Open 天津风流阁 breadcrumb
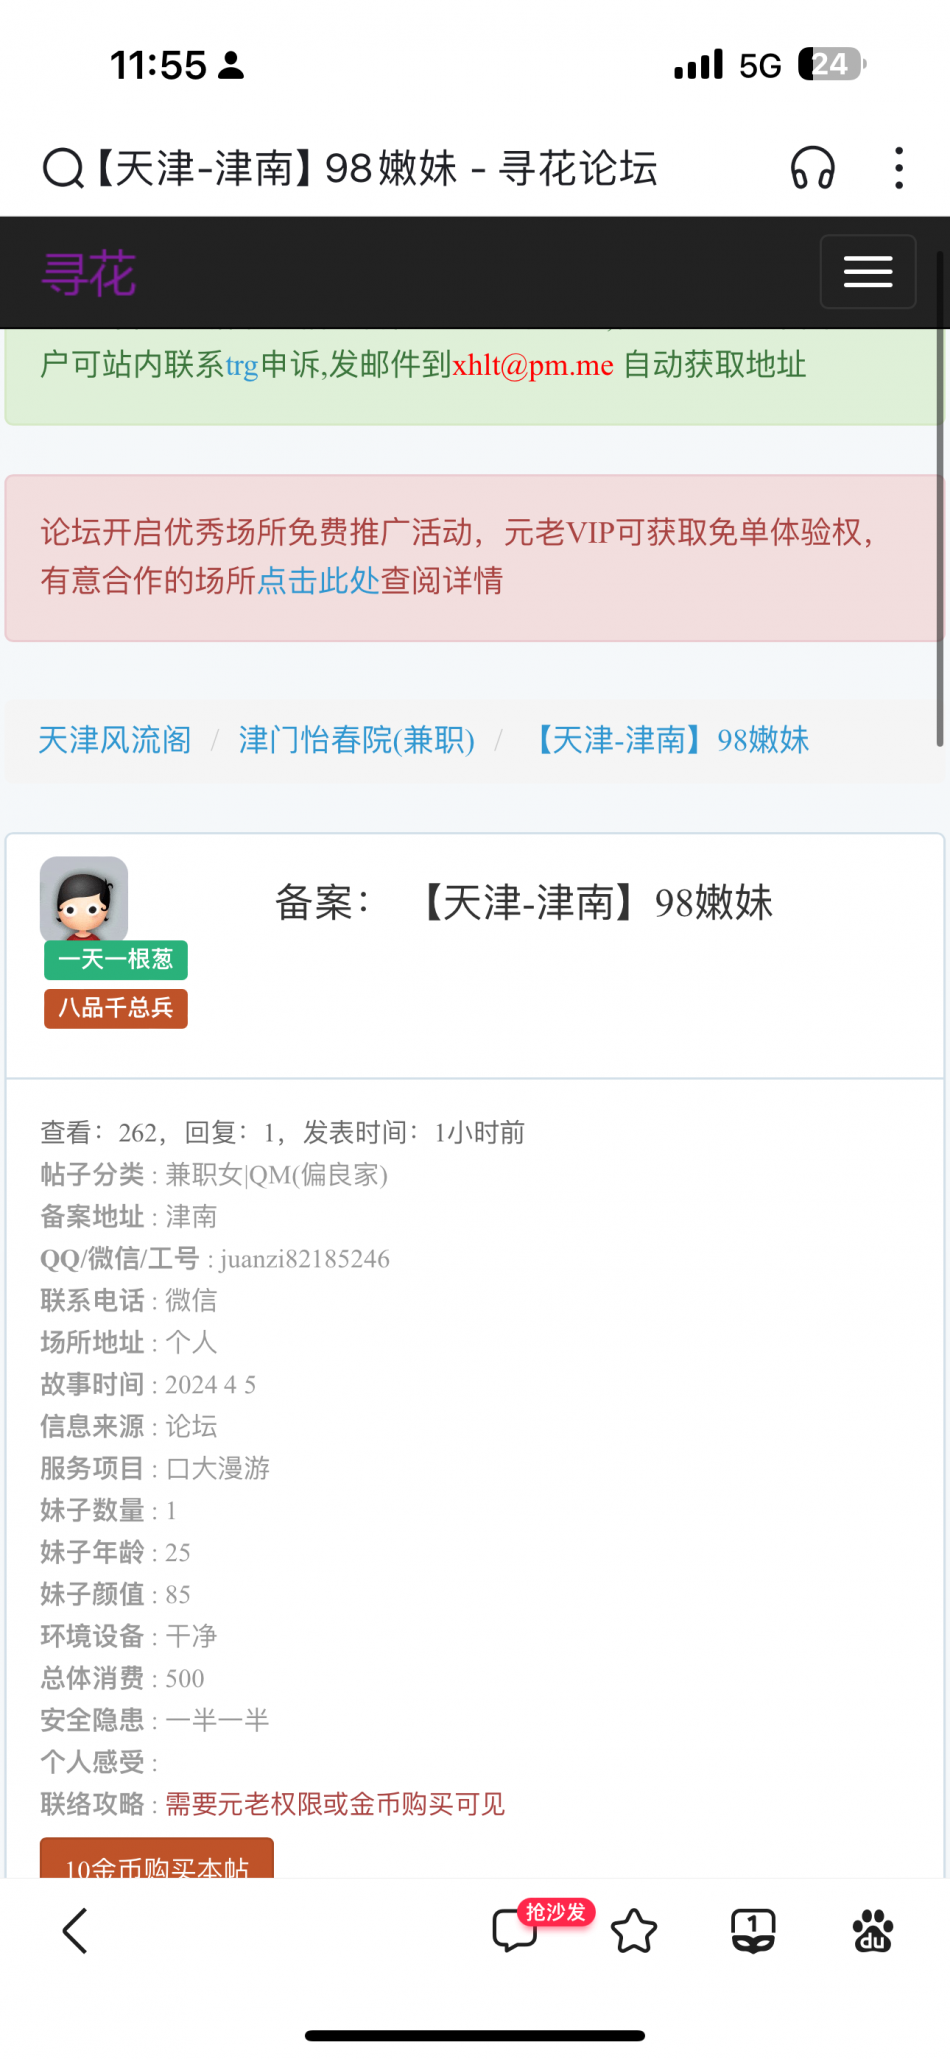 pos(115,740)
